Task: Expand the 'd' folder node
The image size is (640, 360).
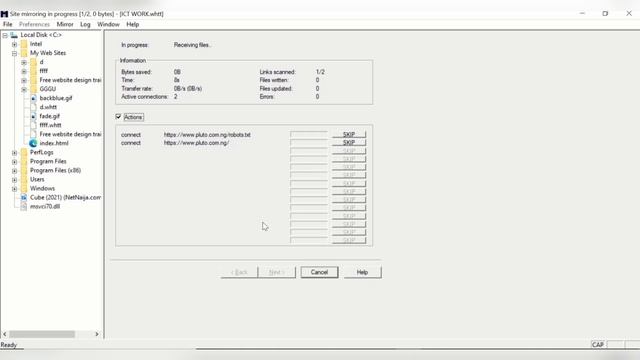Action: click(24, 62)
